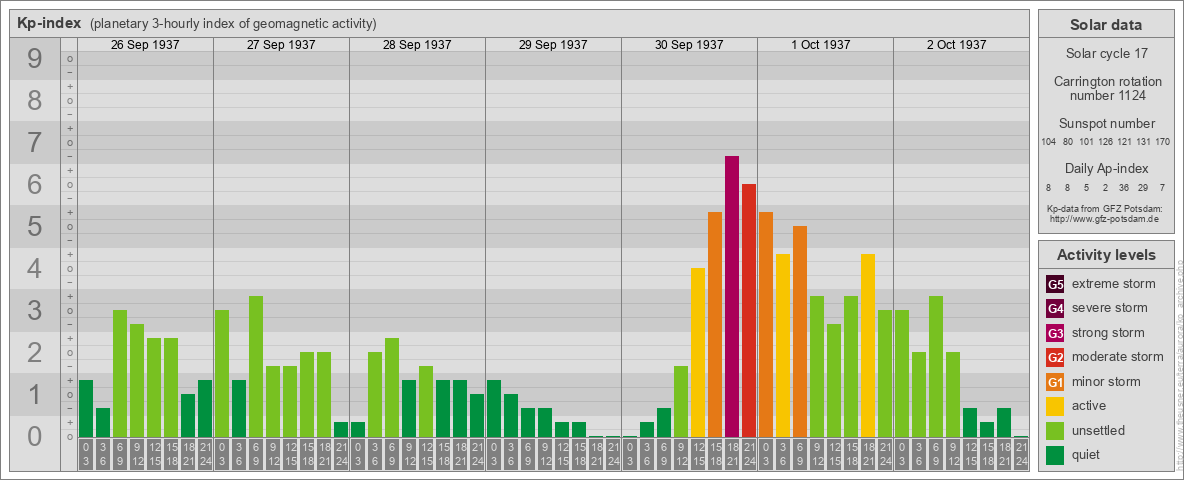Click the G5 extreme storm legend swatch
This screenshot has height=480, width=1184.
pyautogui.click(x=1055, y=284)
